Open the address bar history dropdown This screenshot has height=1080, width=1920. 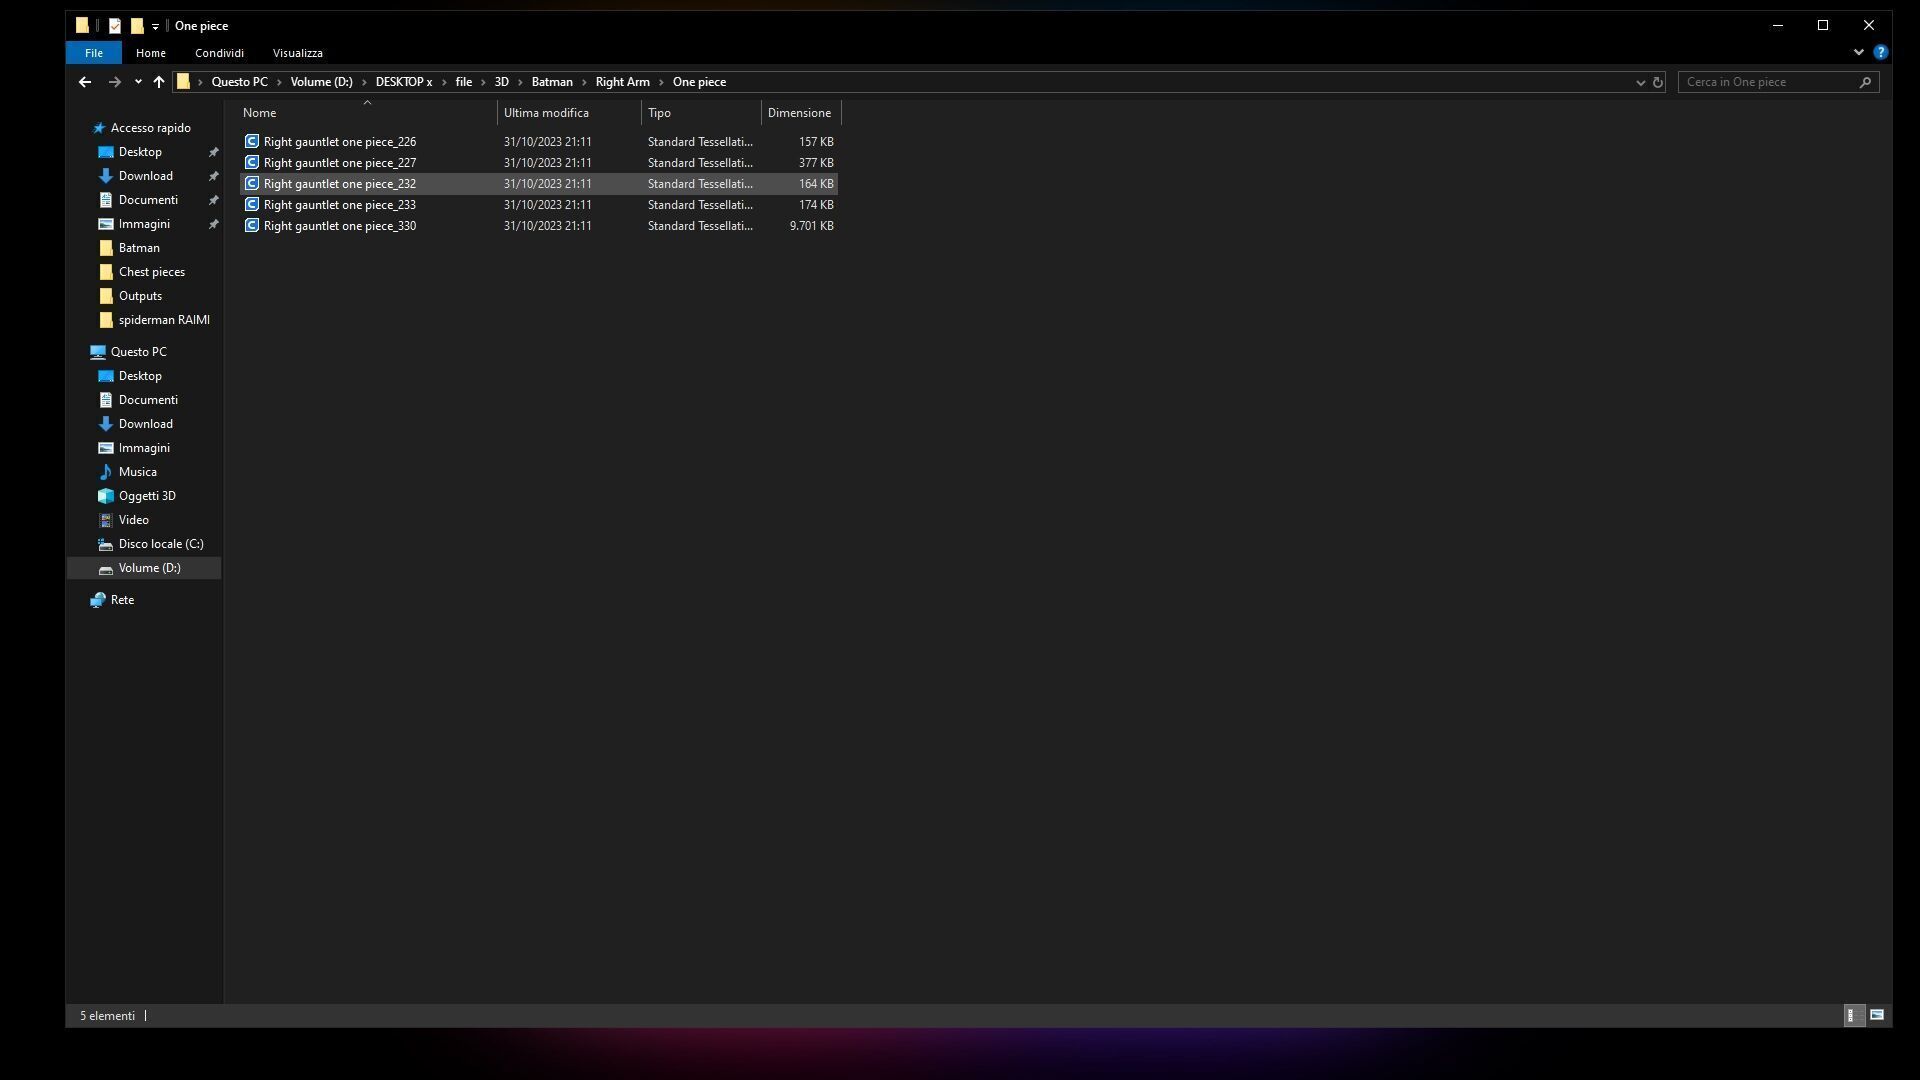[x=1640, y=82]
